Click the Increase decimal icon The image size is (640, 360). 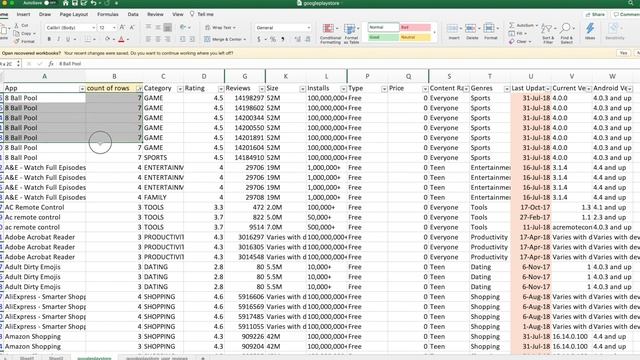[298, 39]
